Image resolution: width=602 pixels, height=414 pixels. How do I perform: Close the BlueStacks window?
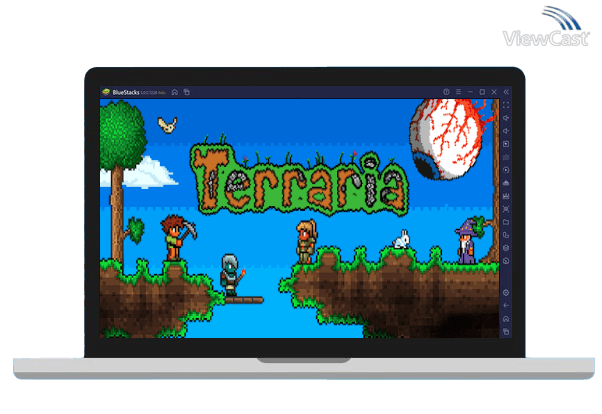coord(494,92)
